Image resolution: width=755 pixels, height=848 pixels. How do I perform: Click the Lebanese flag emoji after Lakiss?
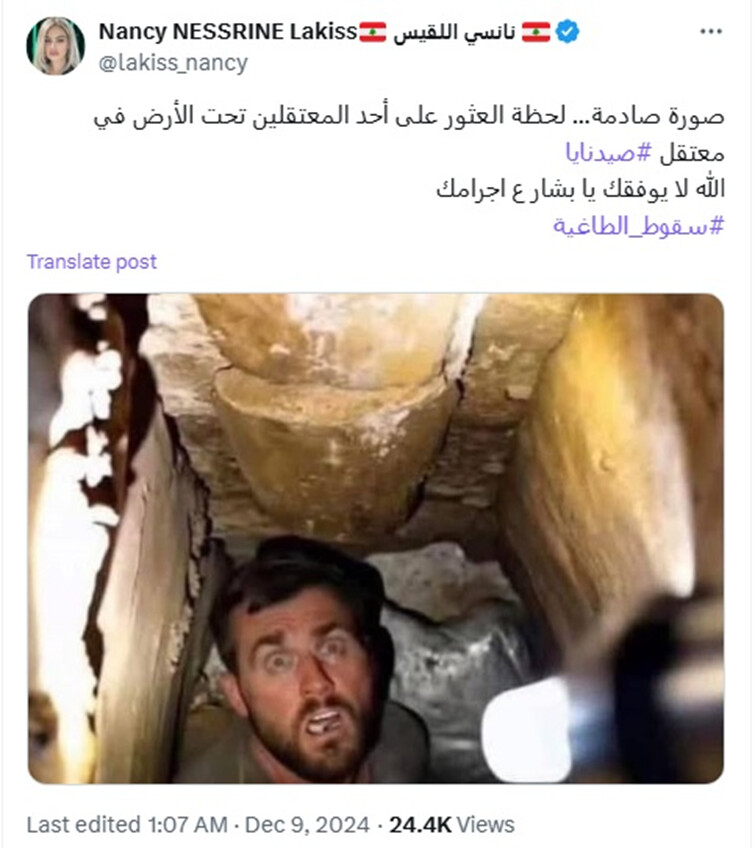(373, 32)
